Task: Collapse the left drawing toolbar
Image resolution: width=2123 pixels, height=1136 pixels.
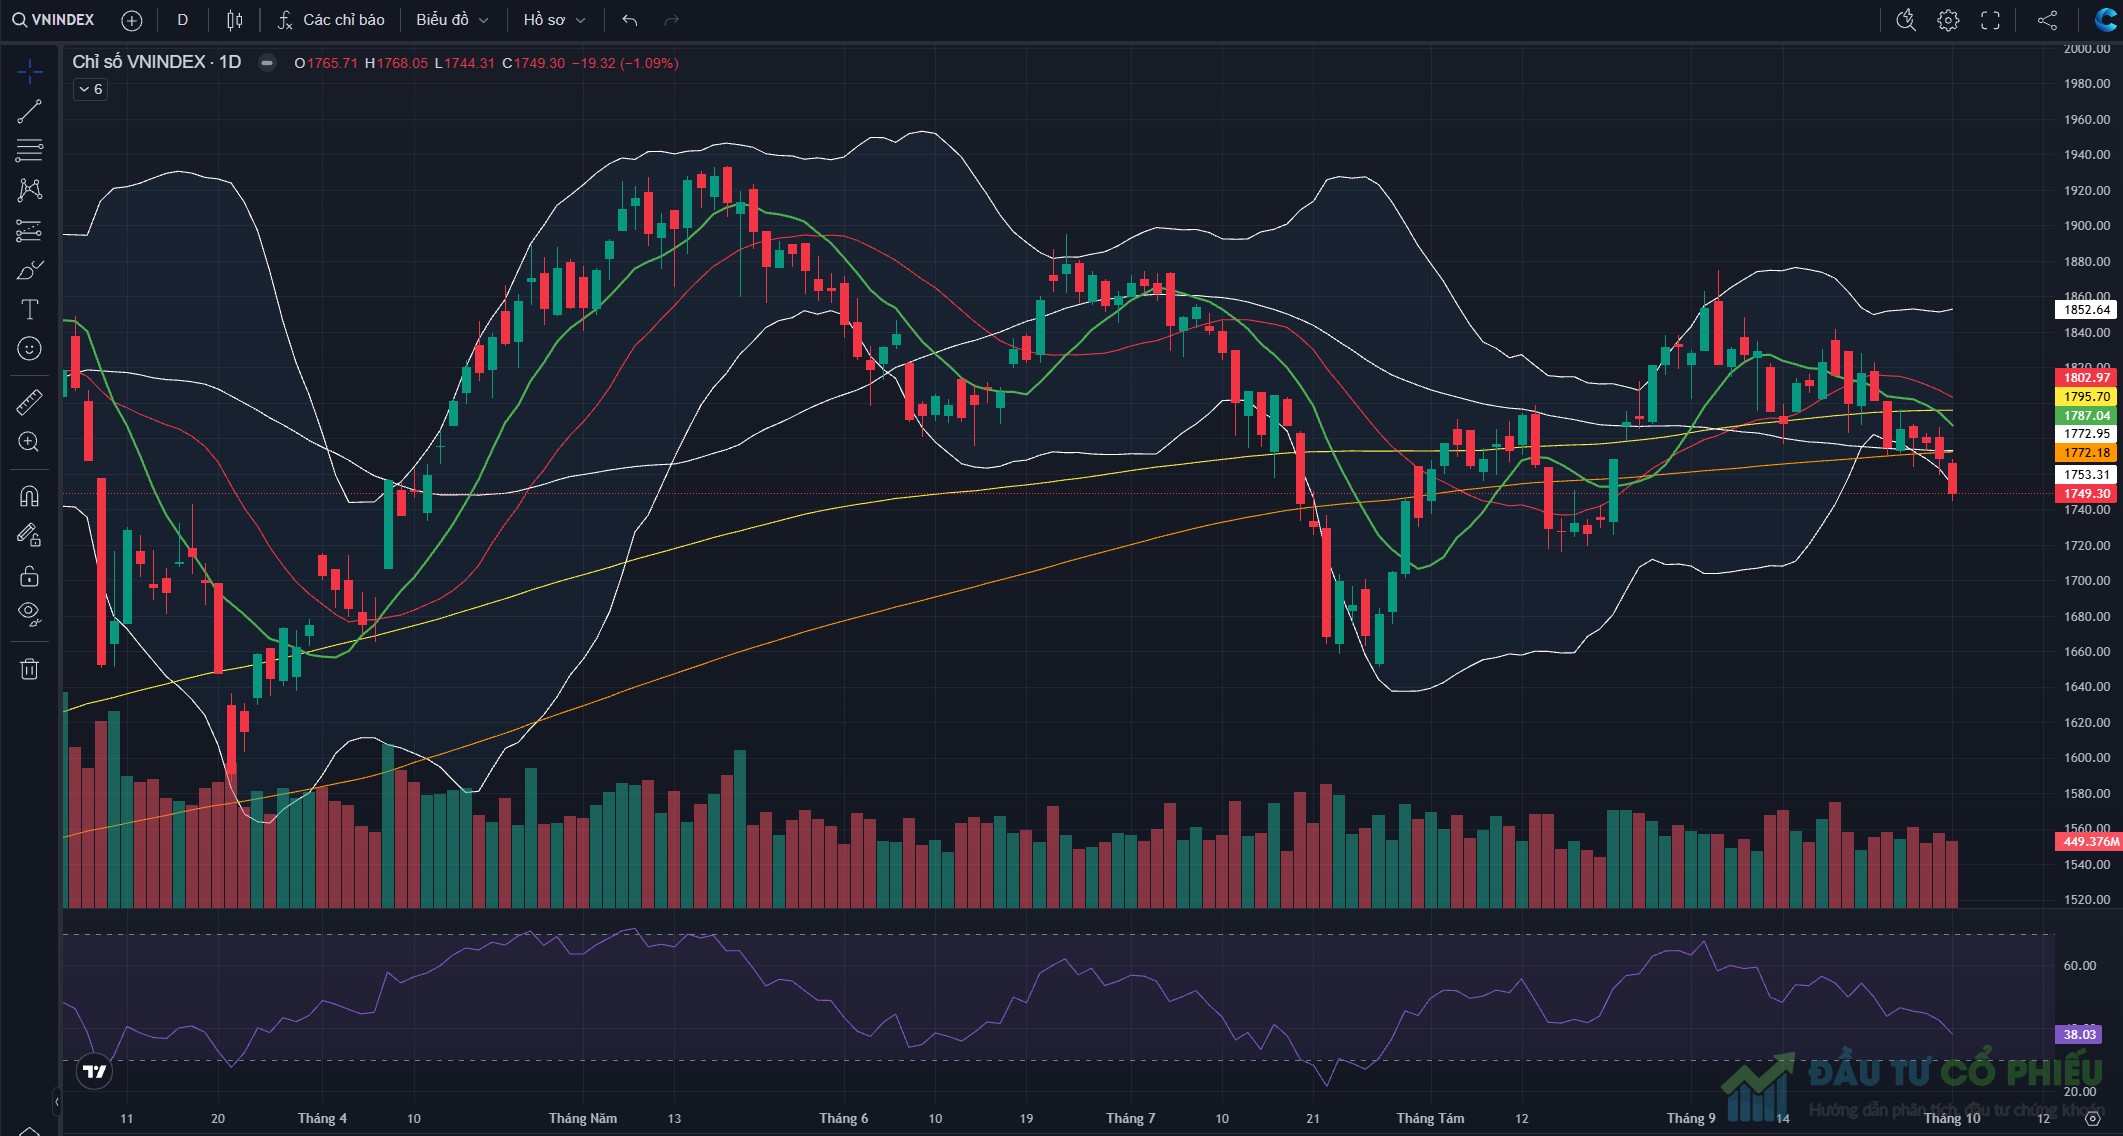Action: coord(56,1101)
